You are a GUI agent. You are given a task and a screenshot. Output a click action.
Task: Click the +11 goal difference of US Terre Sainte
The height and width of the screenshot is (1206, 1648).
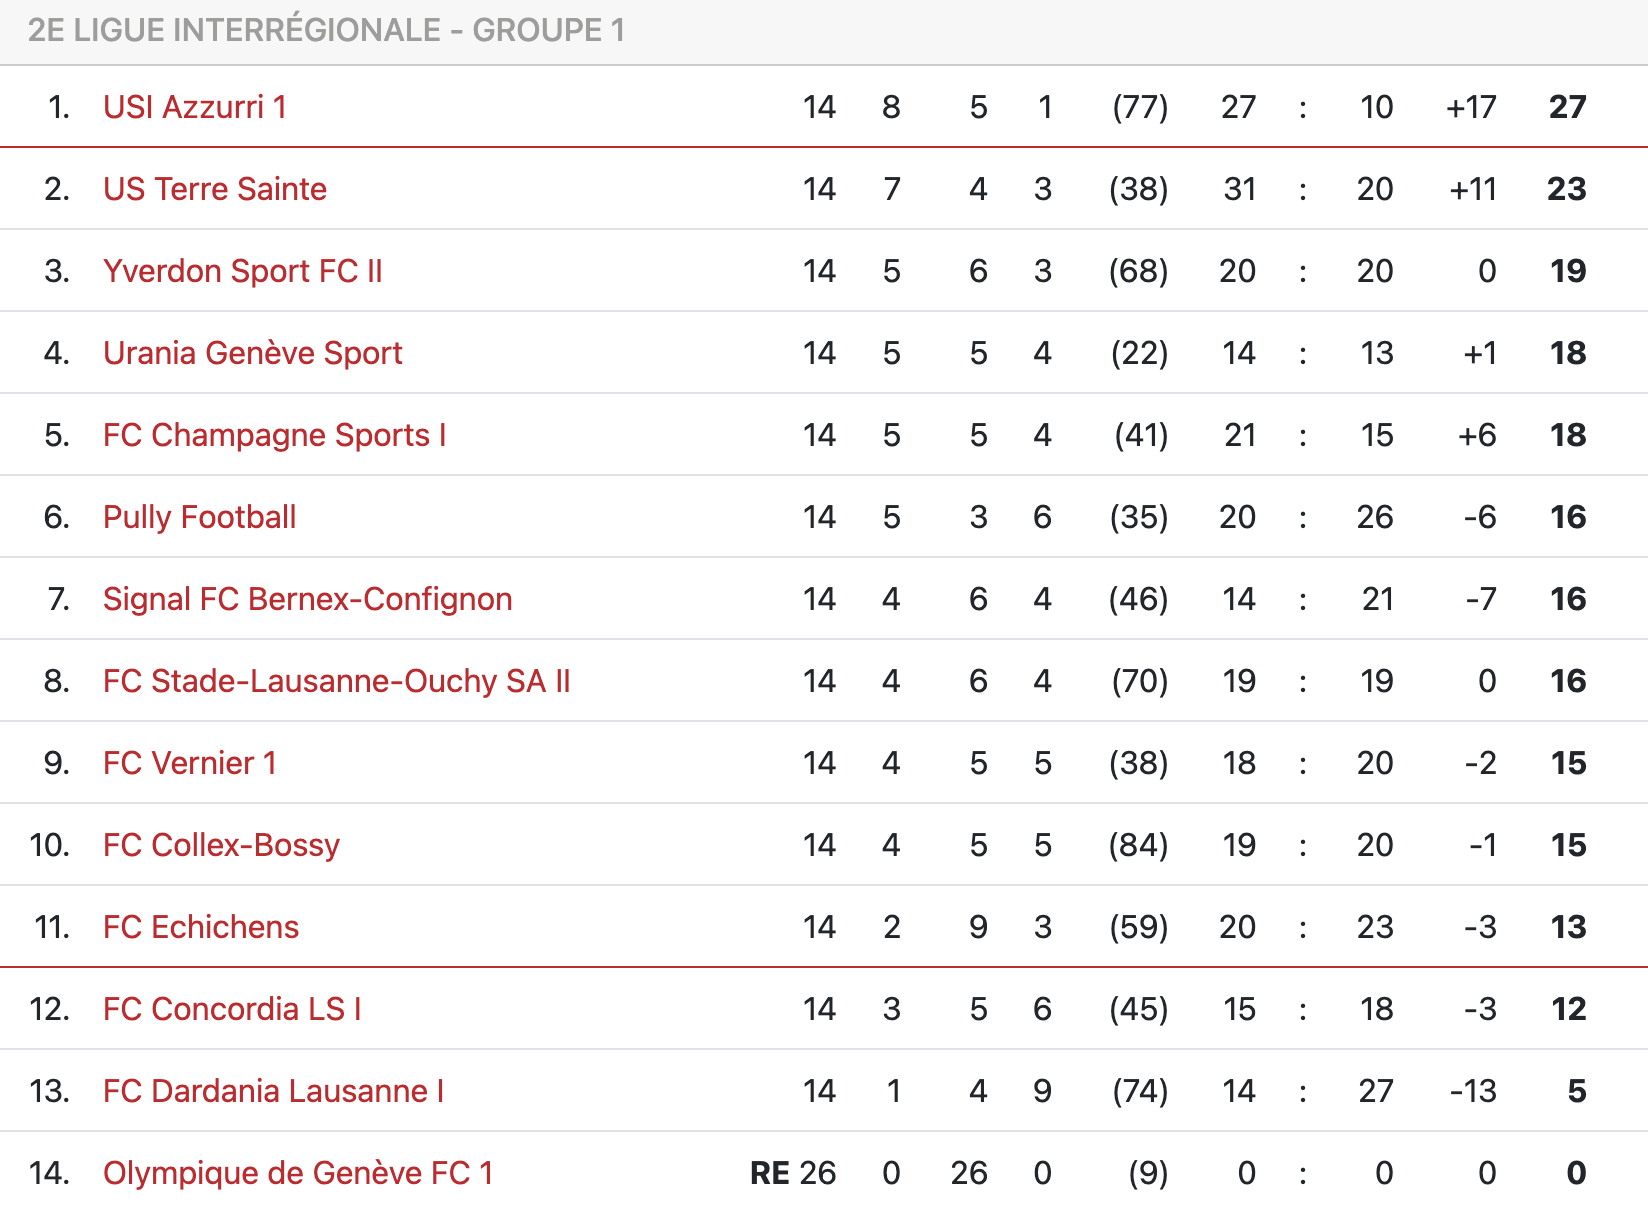(1472, 189)
